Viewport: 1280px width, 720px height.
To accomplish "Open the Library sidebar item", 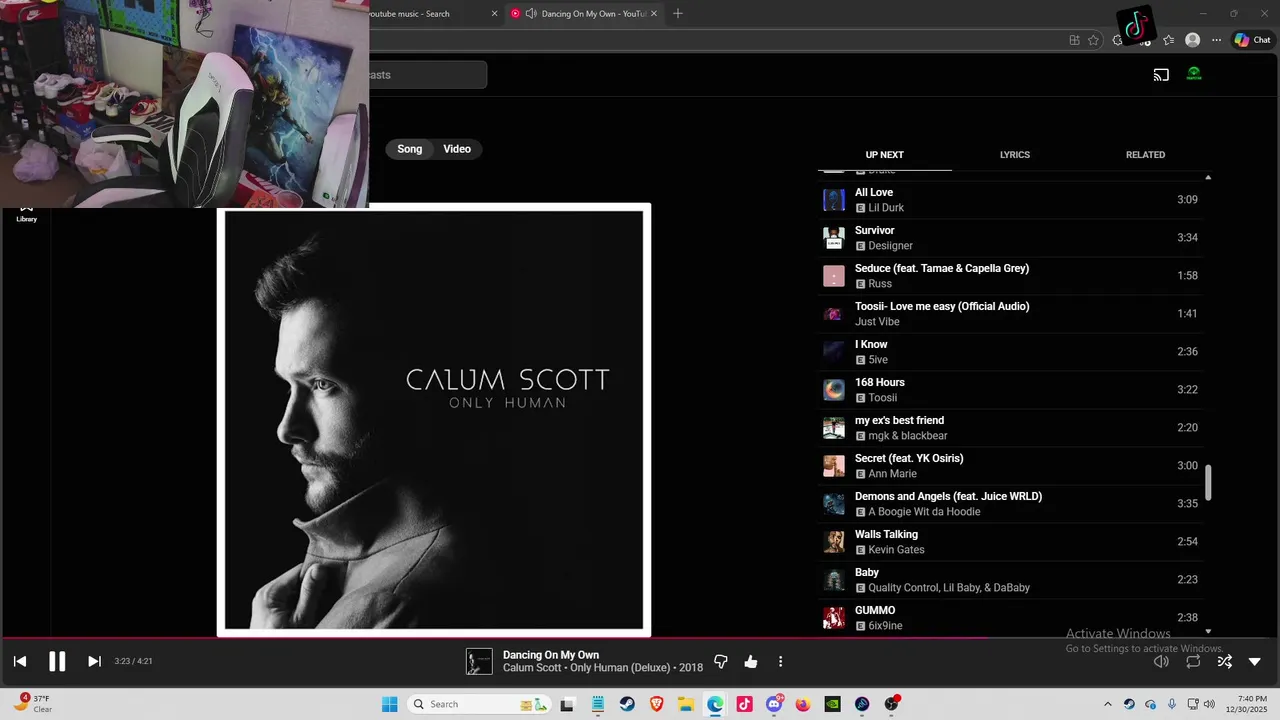I will click(x=27, y=214).
